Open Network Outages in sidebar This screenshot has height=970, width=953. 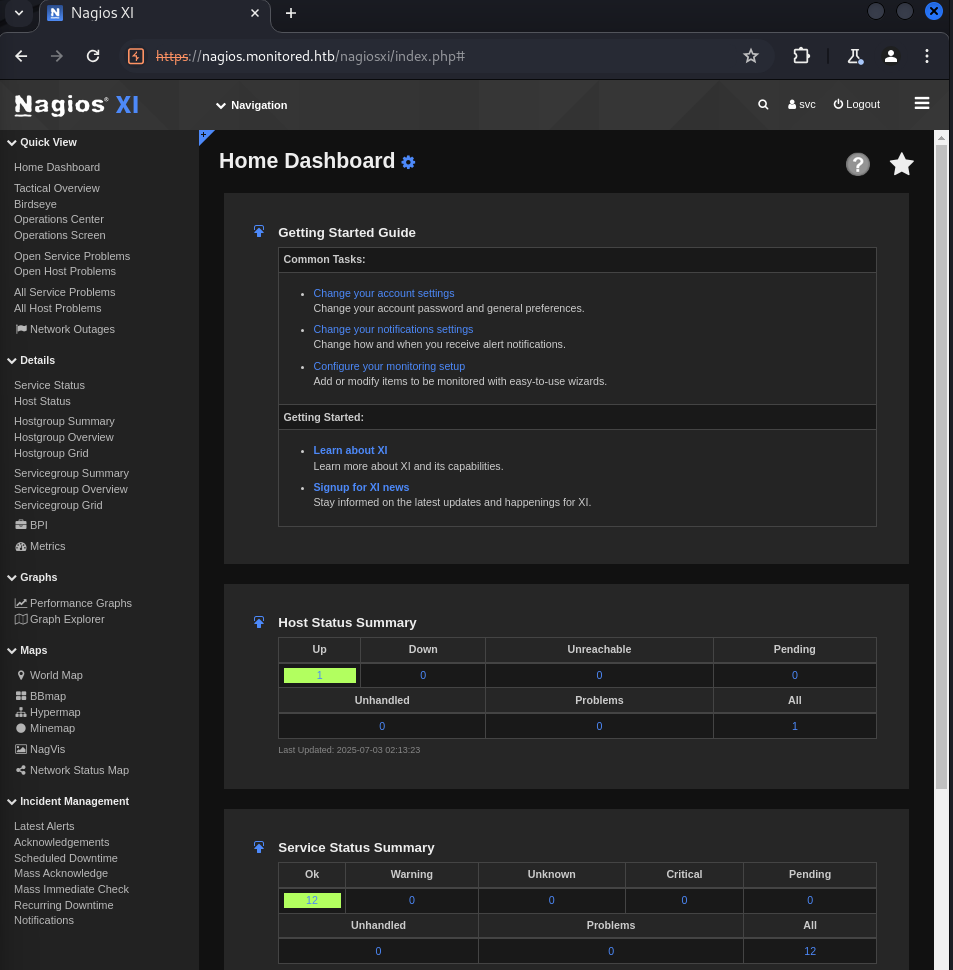point(65,329)
